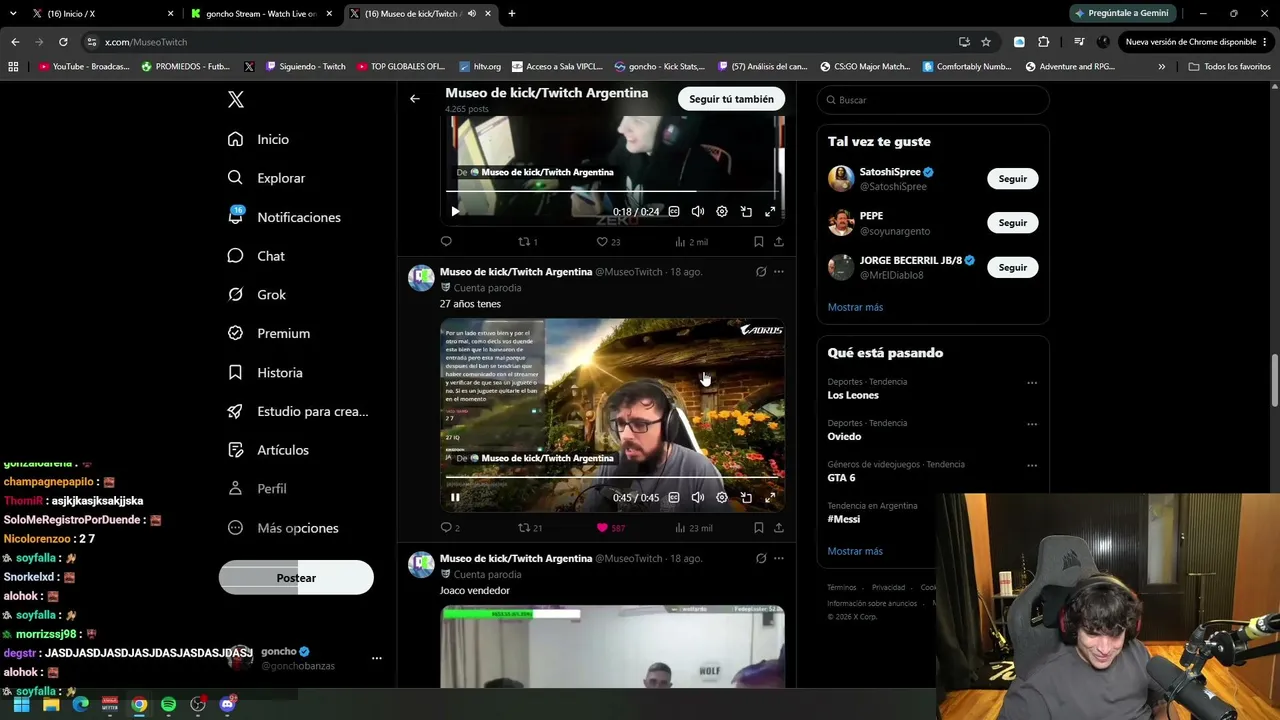Go back with the profile header arrow

tap(415, 99)
